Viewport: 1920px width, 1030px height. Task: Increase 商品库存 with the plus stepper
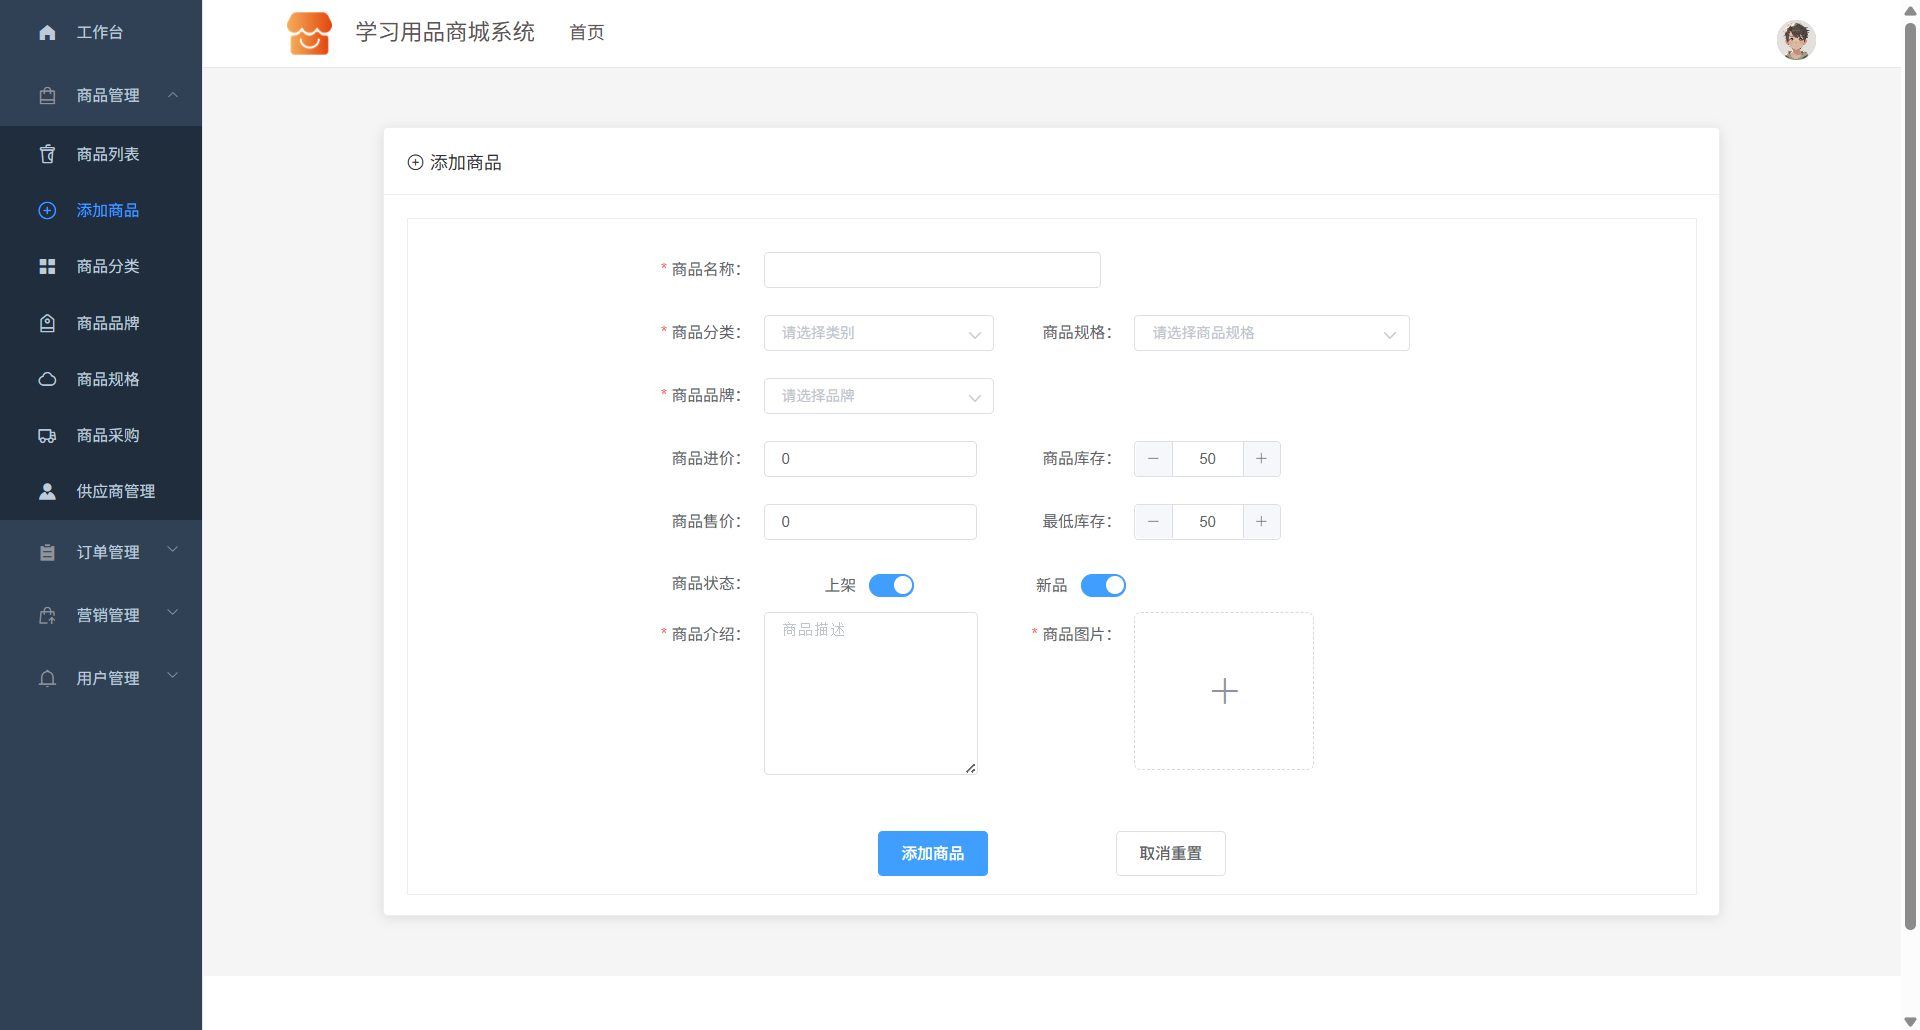[1261, 459]
